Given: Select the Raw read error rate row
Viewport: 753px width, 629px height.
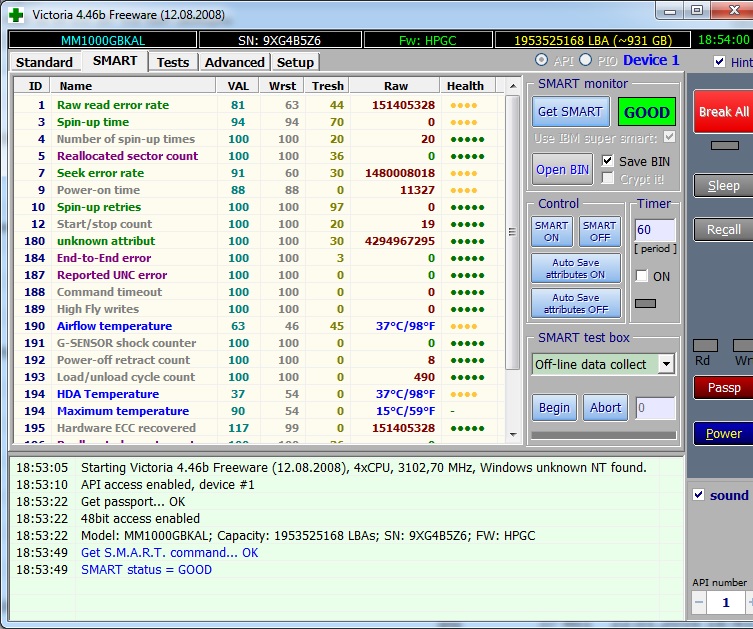Looking at the screenshot, I should (x=259, y=105).
